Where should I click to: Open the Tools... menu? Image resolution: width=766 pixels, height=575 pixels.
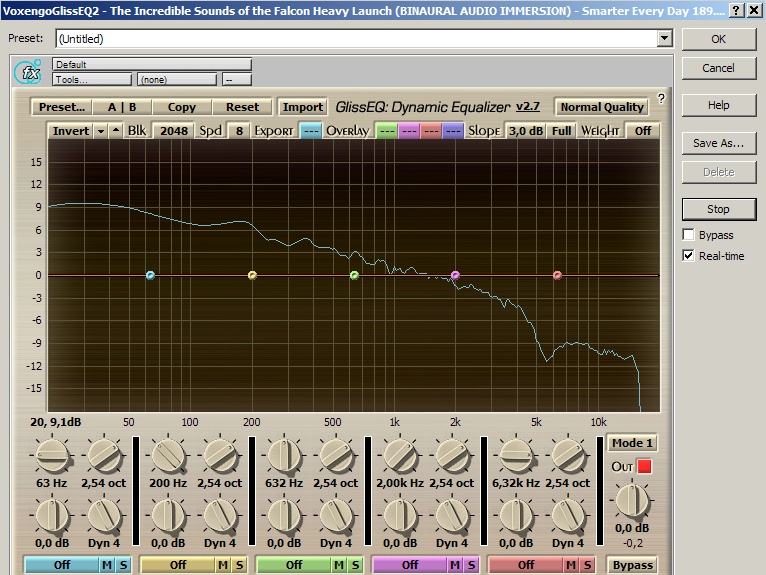point(92,79)
